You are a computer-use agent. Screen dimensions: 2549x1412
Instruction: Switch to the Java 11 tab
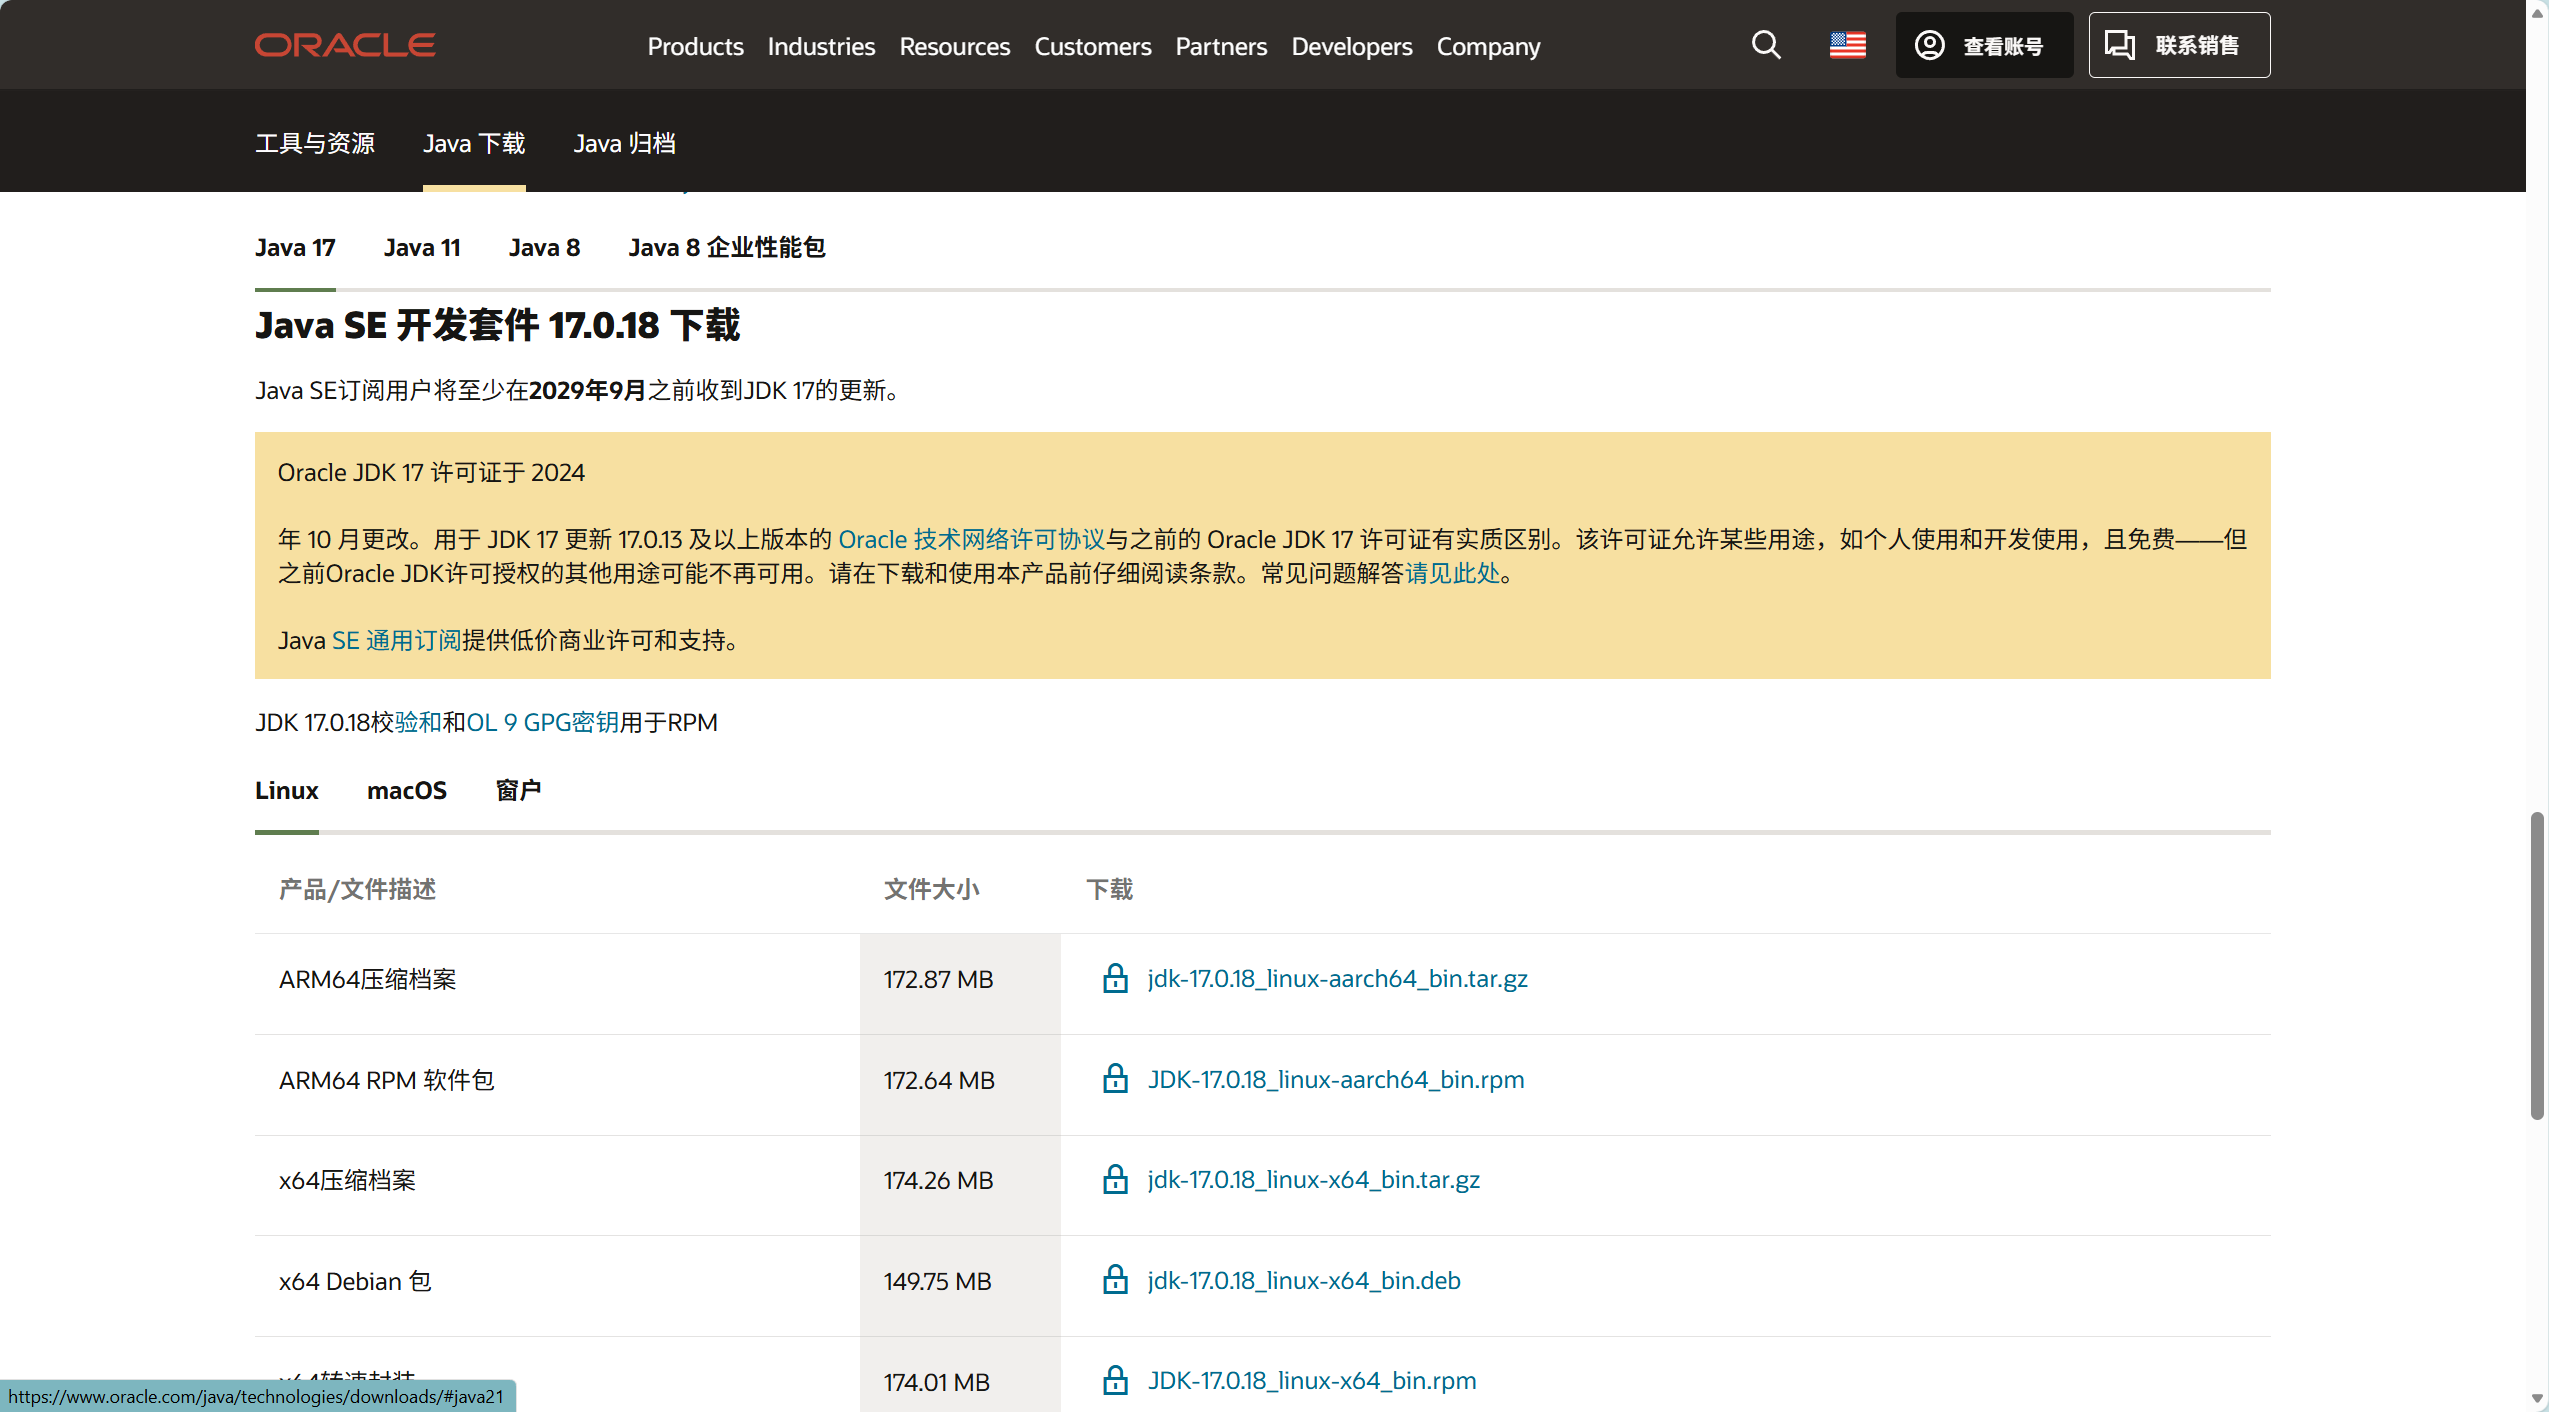[x=422, y=247]
